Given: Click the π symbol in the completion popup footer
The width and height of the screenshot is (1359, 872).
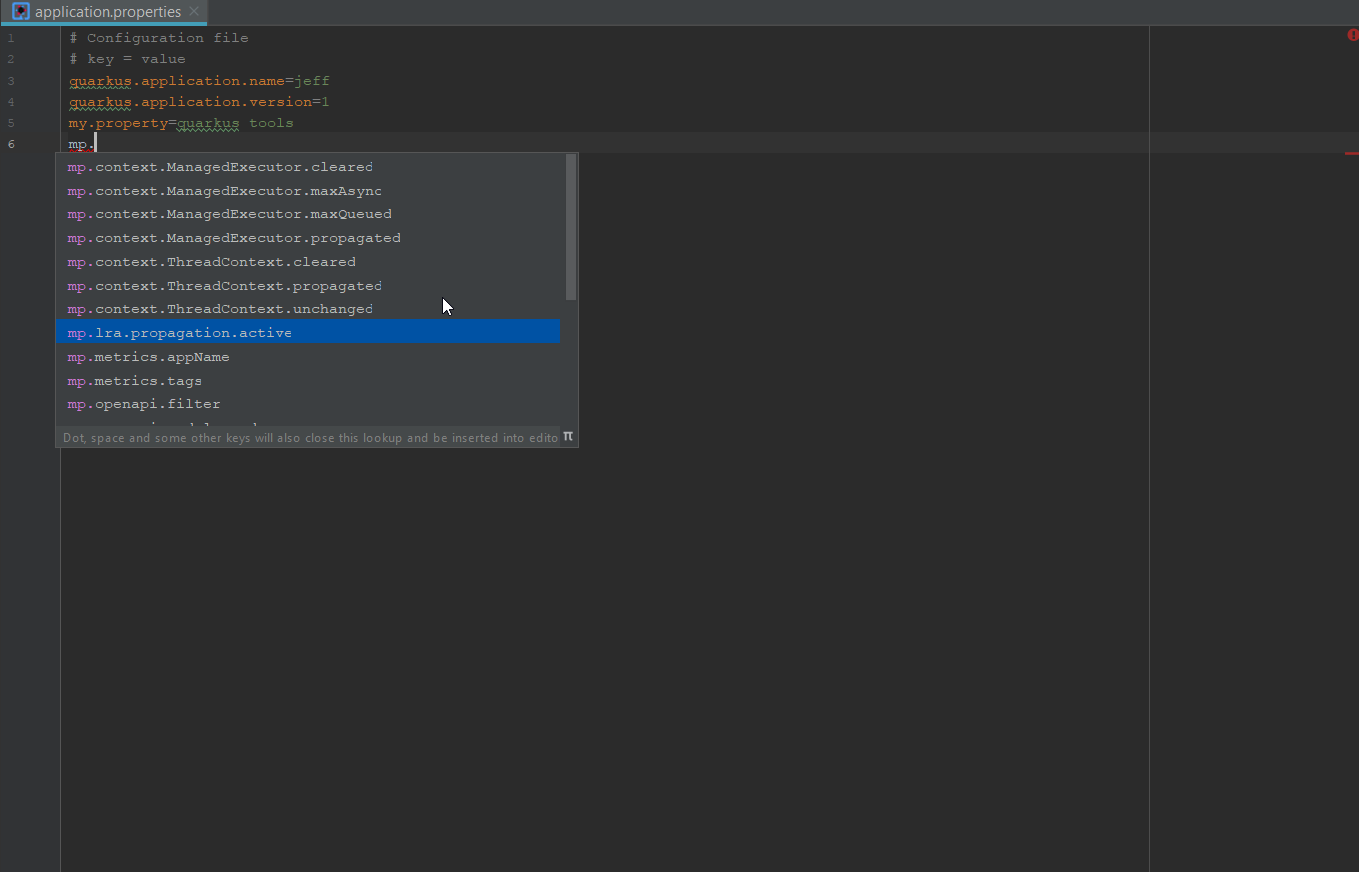Looking at the screenshot, I should [x=567, y=436].
